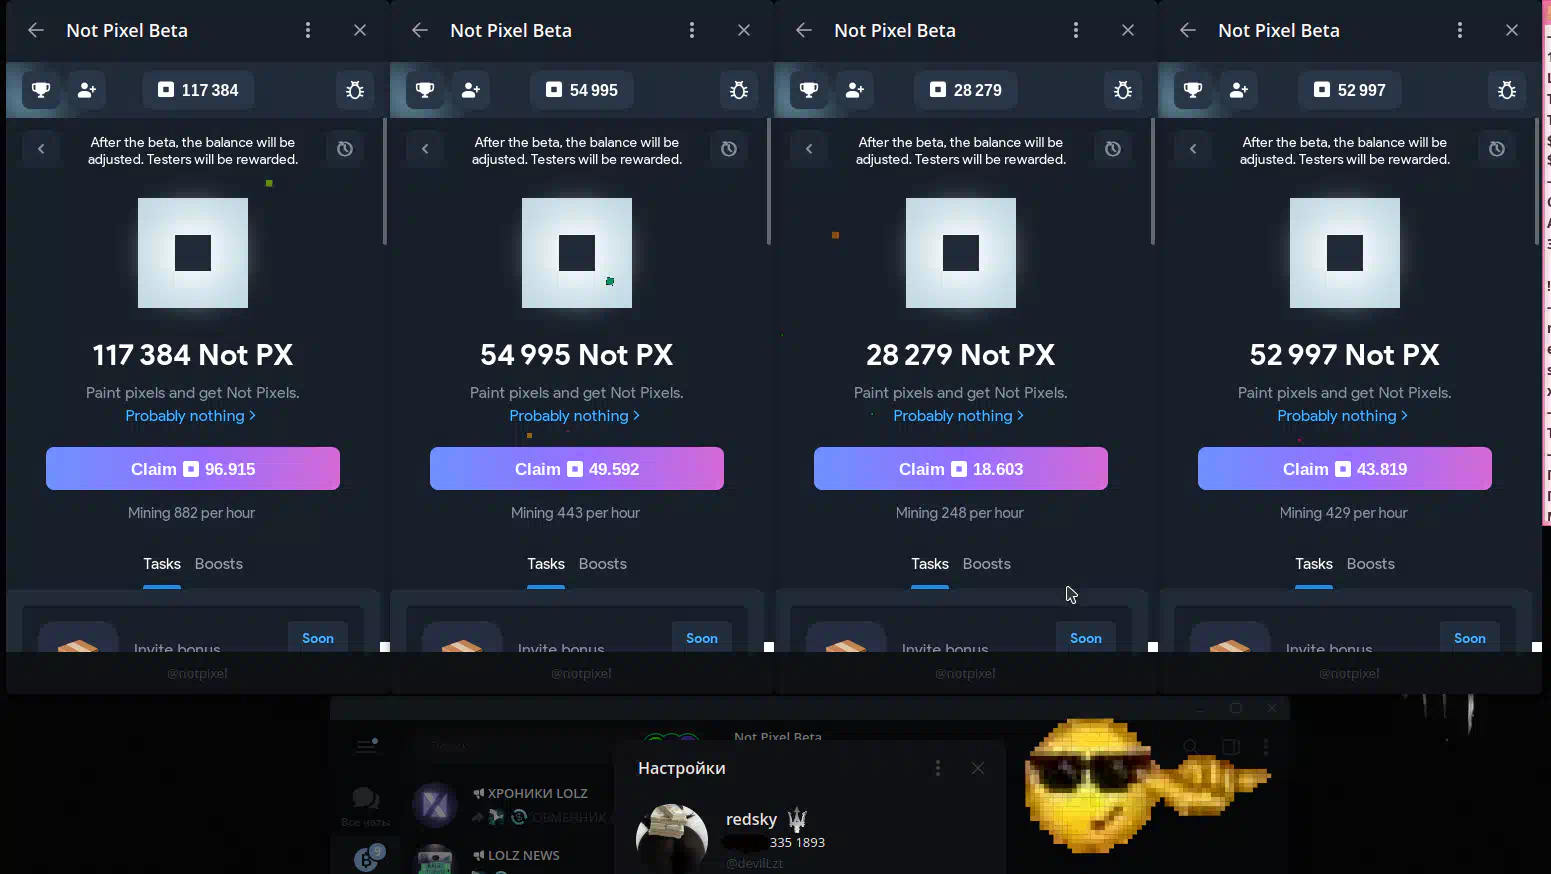This screenshot has height=874, width=1551.
Task: Go back with arrow in third Not Pixel Beta window
Action: 804,30
